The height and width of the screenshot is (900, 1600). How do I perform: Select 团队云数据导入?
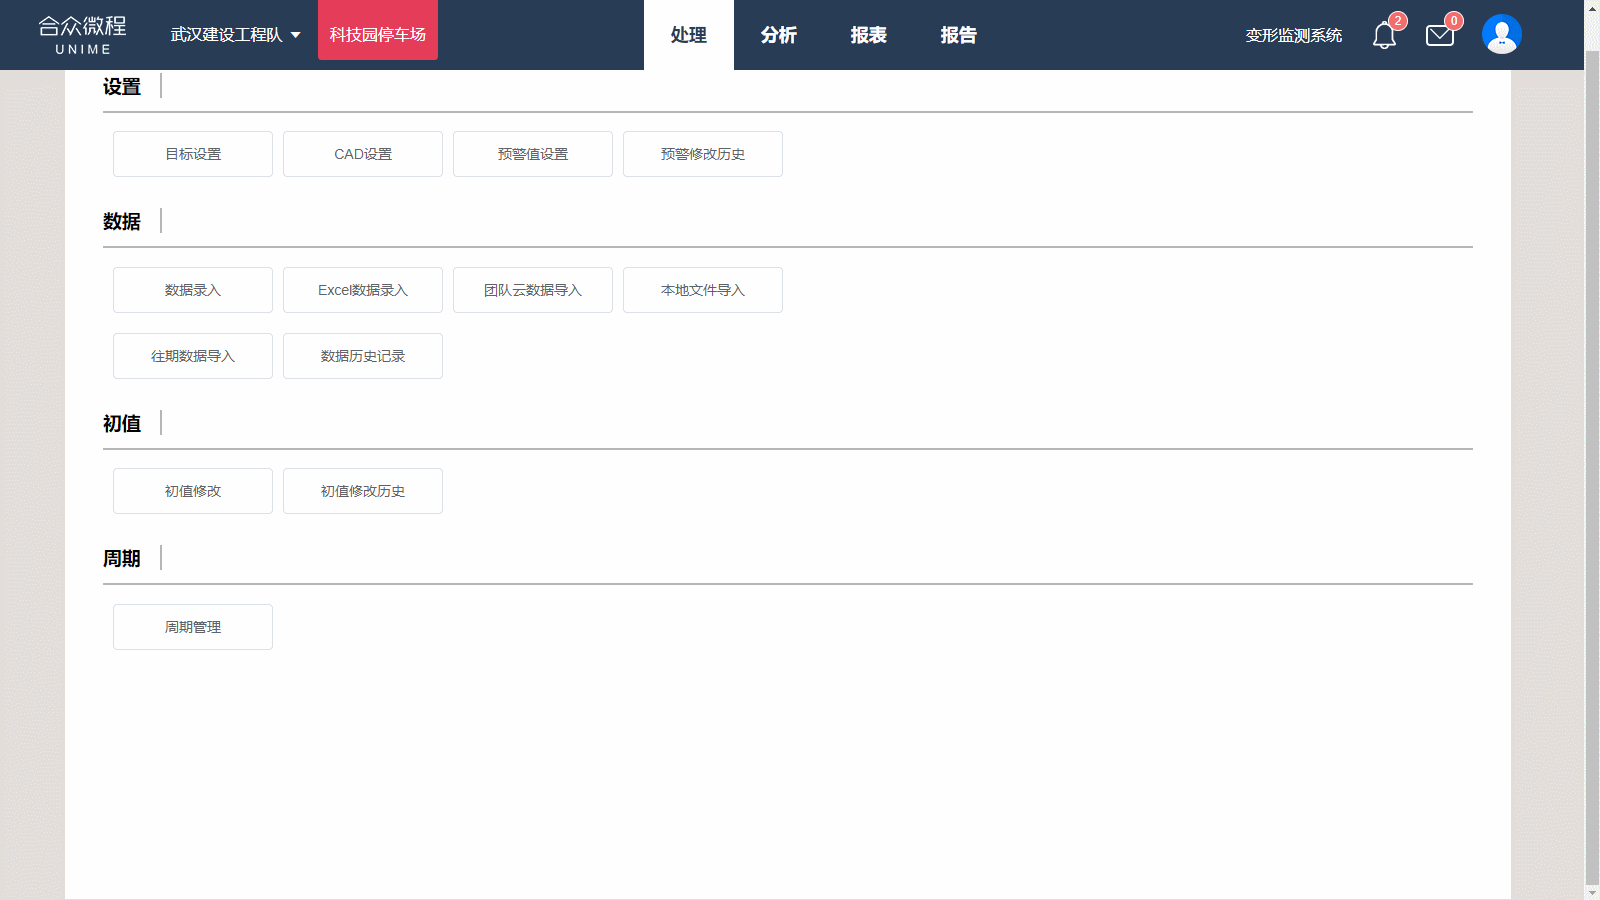(x=533, y=290)
